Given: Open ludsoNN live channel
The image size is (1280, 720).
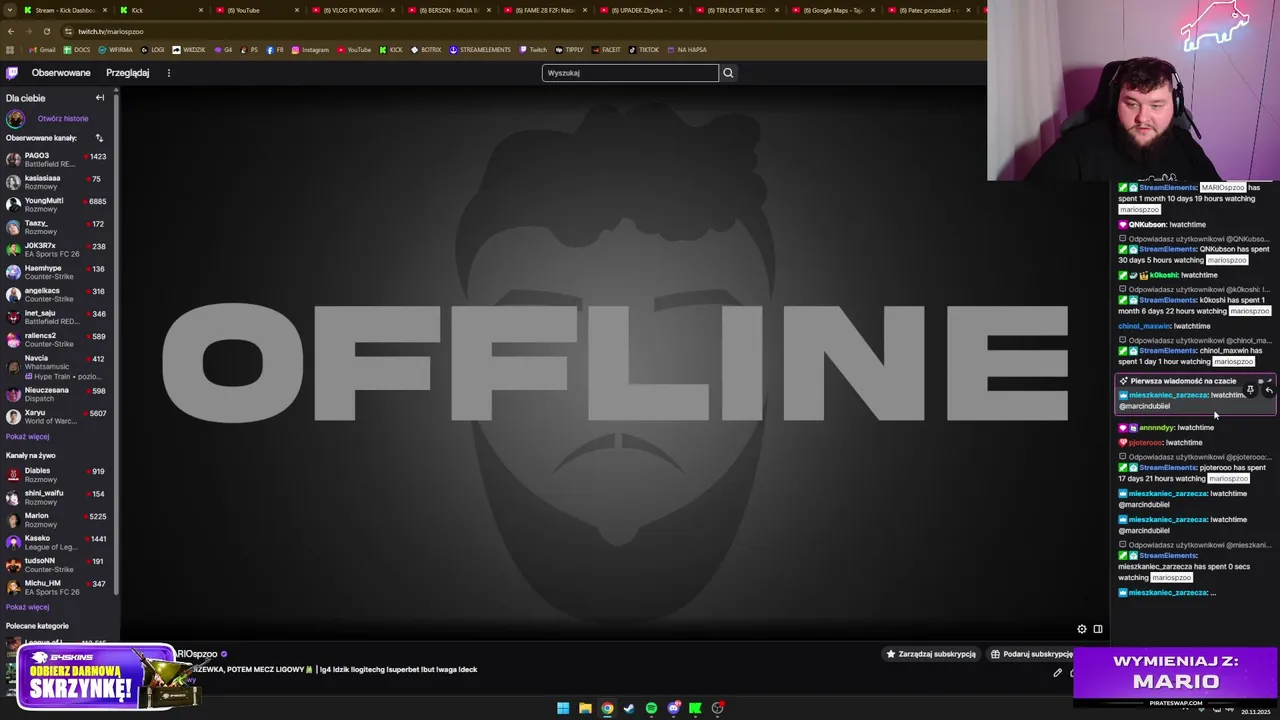Looking at the screenshot, I should [x=58, y=565].
